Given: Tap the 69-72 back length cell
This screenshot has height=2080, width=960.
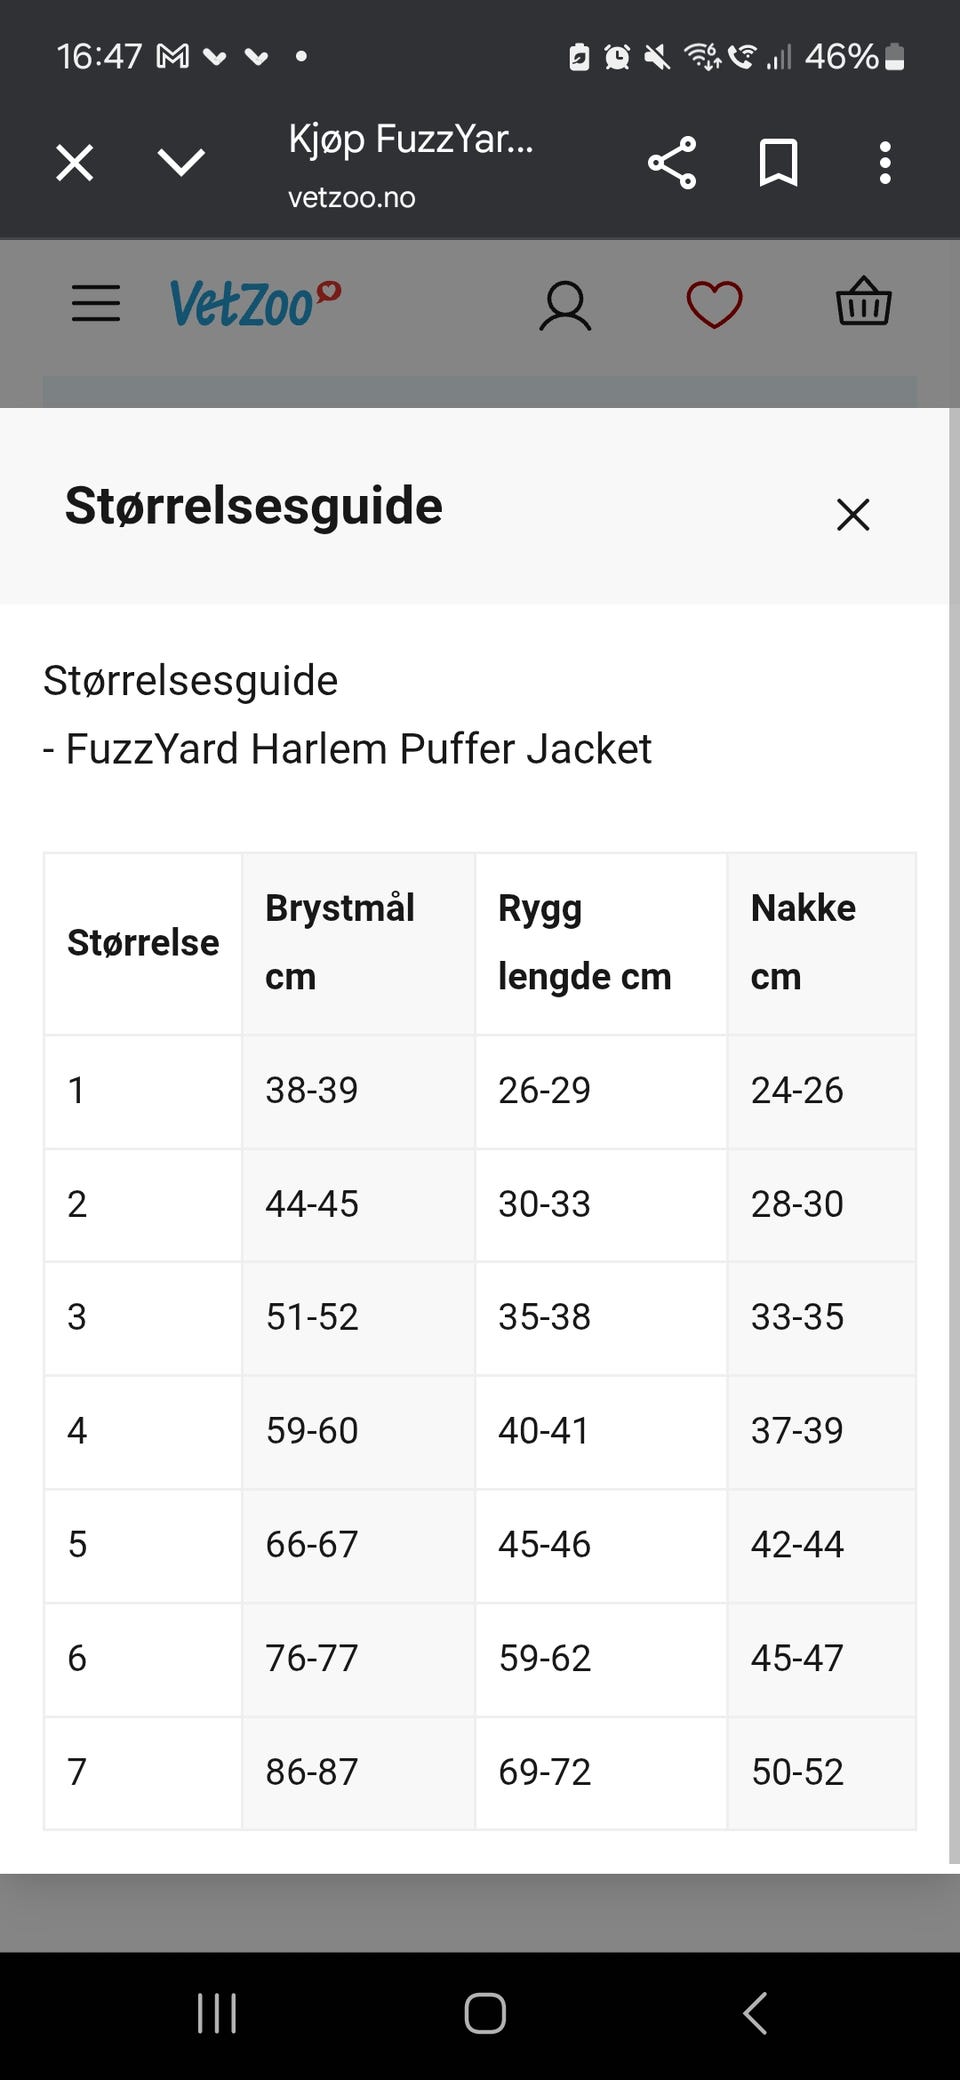Looking at the screenshot, I should [545, 1772].
